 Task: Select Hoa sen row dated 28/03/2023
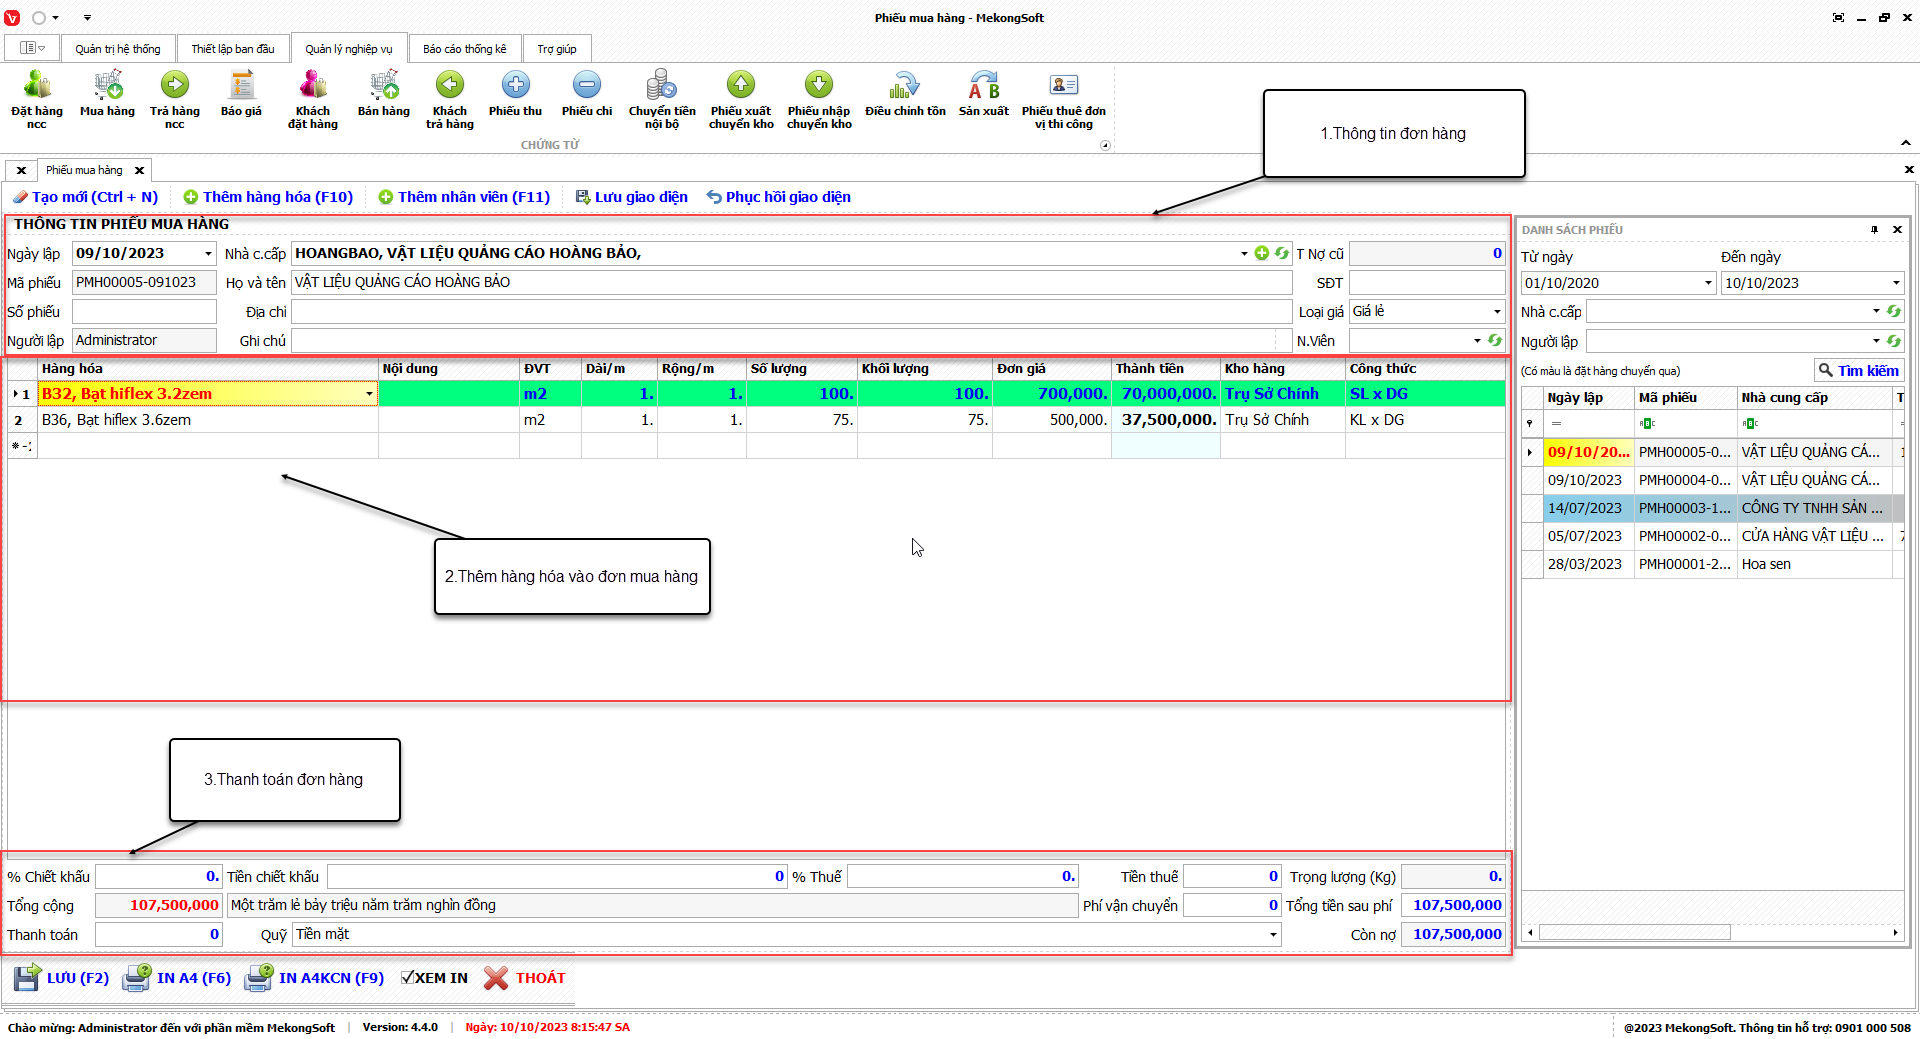click(1712, 564)
